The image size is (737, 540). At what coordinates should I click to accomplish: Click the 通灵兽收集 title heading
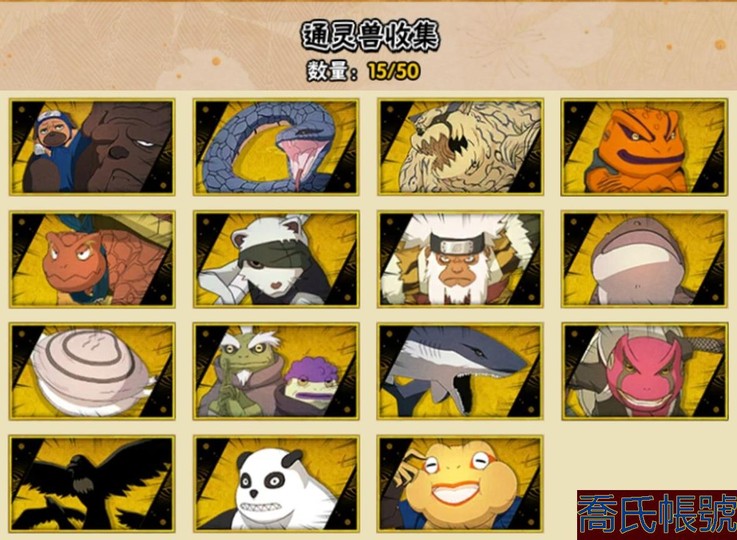click(x=370, y=36)
